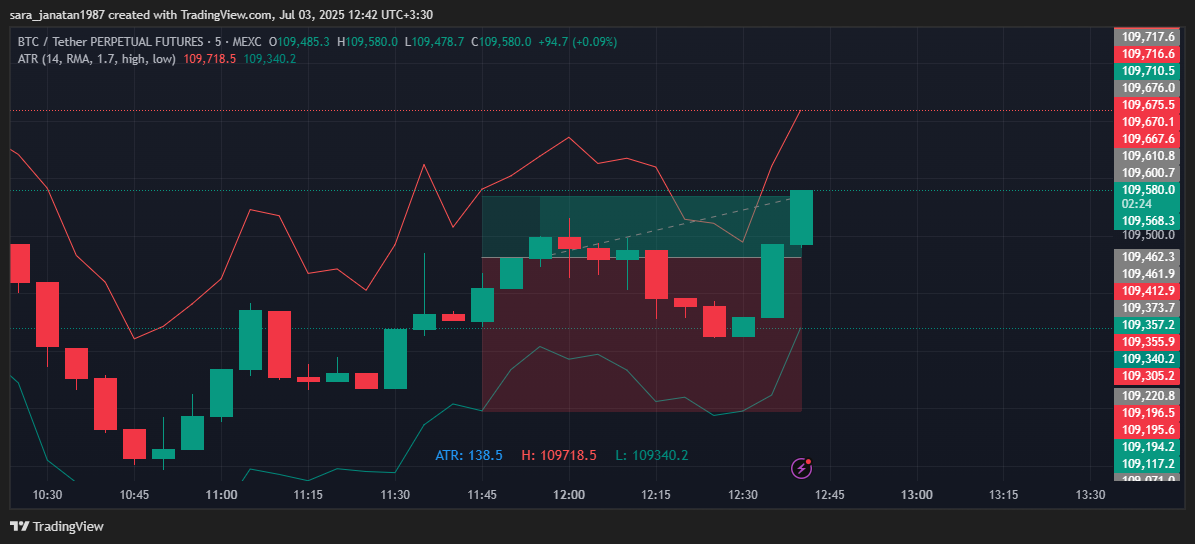Click the 12:00 time axis label
The image size is (1195, 544).
(569, 495)
